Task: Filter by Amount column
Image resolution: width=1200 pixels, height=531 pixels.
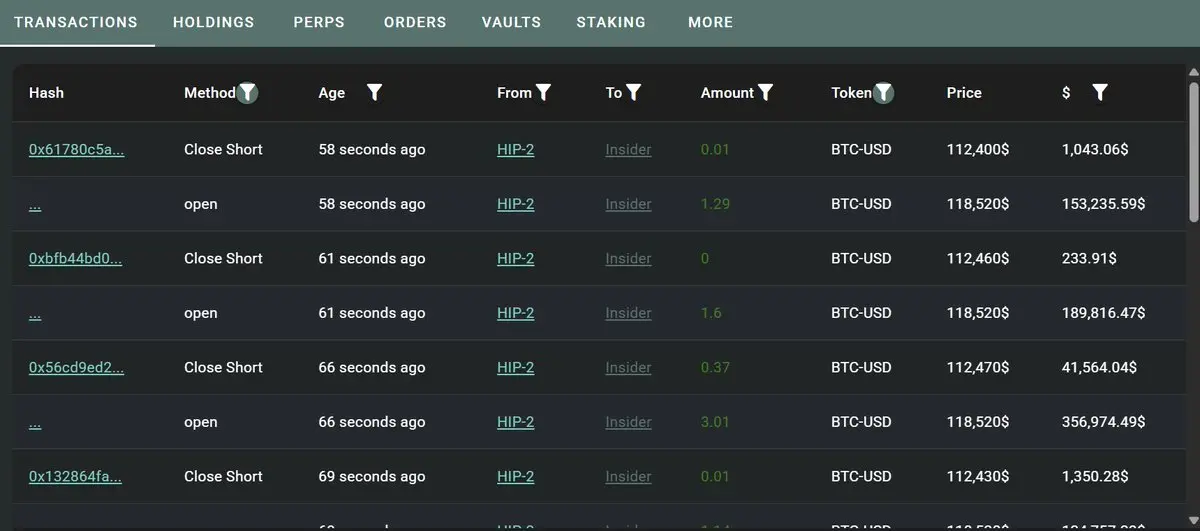Action: [x=766, y=93]
